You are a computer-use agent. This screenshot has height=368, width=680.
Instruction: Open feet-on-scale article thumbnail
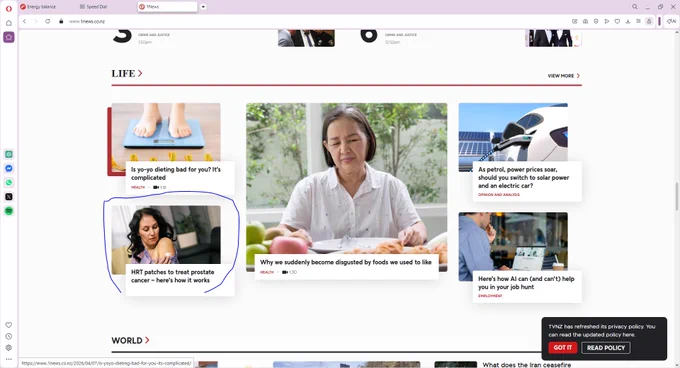pyautogui.click(x=166, y=132)
